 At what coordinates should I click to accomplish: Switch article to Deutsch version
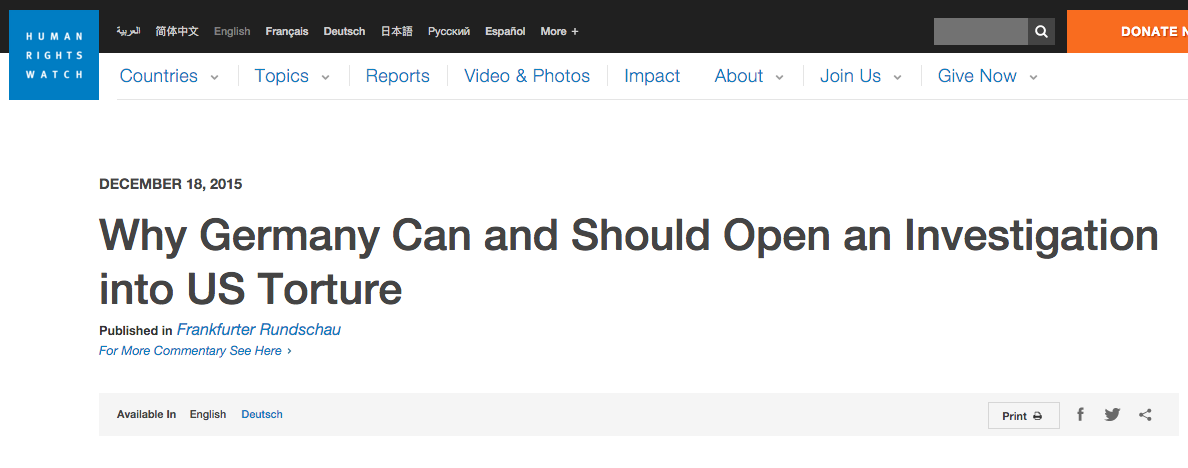(x=262, y=414)
